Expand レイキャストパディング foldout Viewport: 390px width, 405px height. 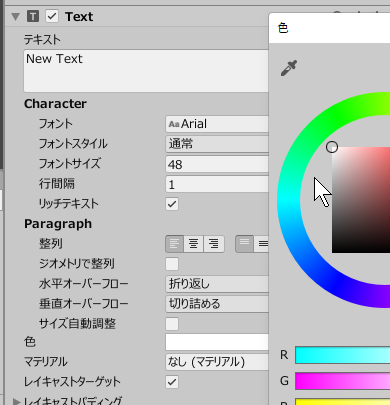[x=16, y=401]
